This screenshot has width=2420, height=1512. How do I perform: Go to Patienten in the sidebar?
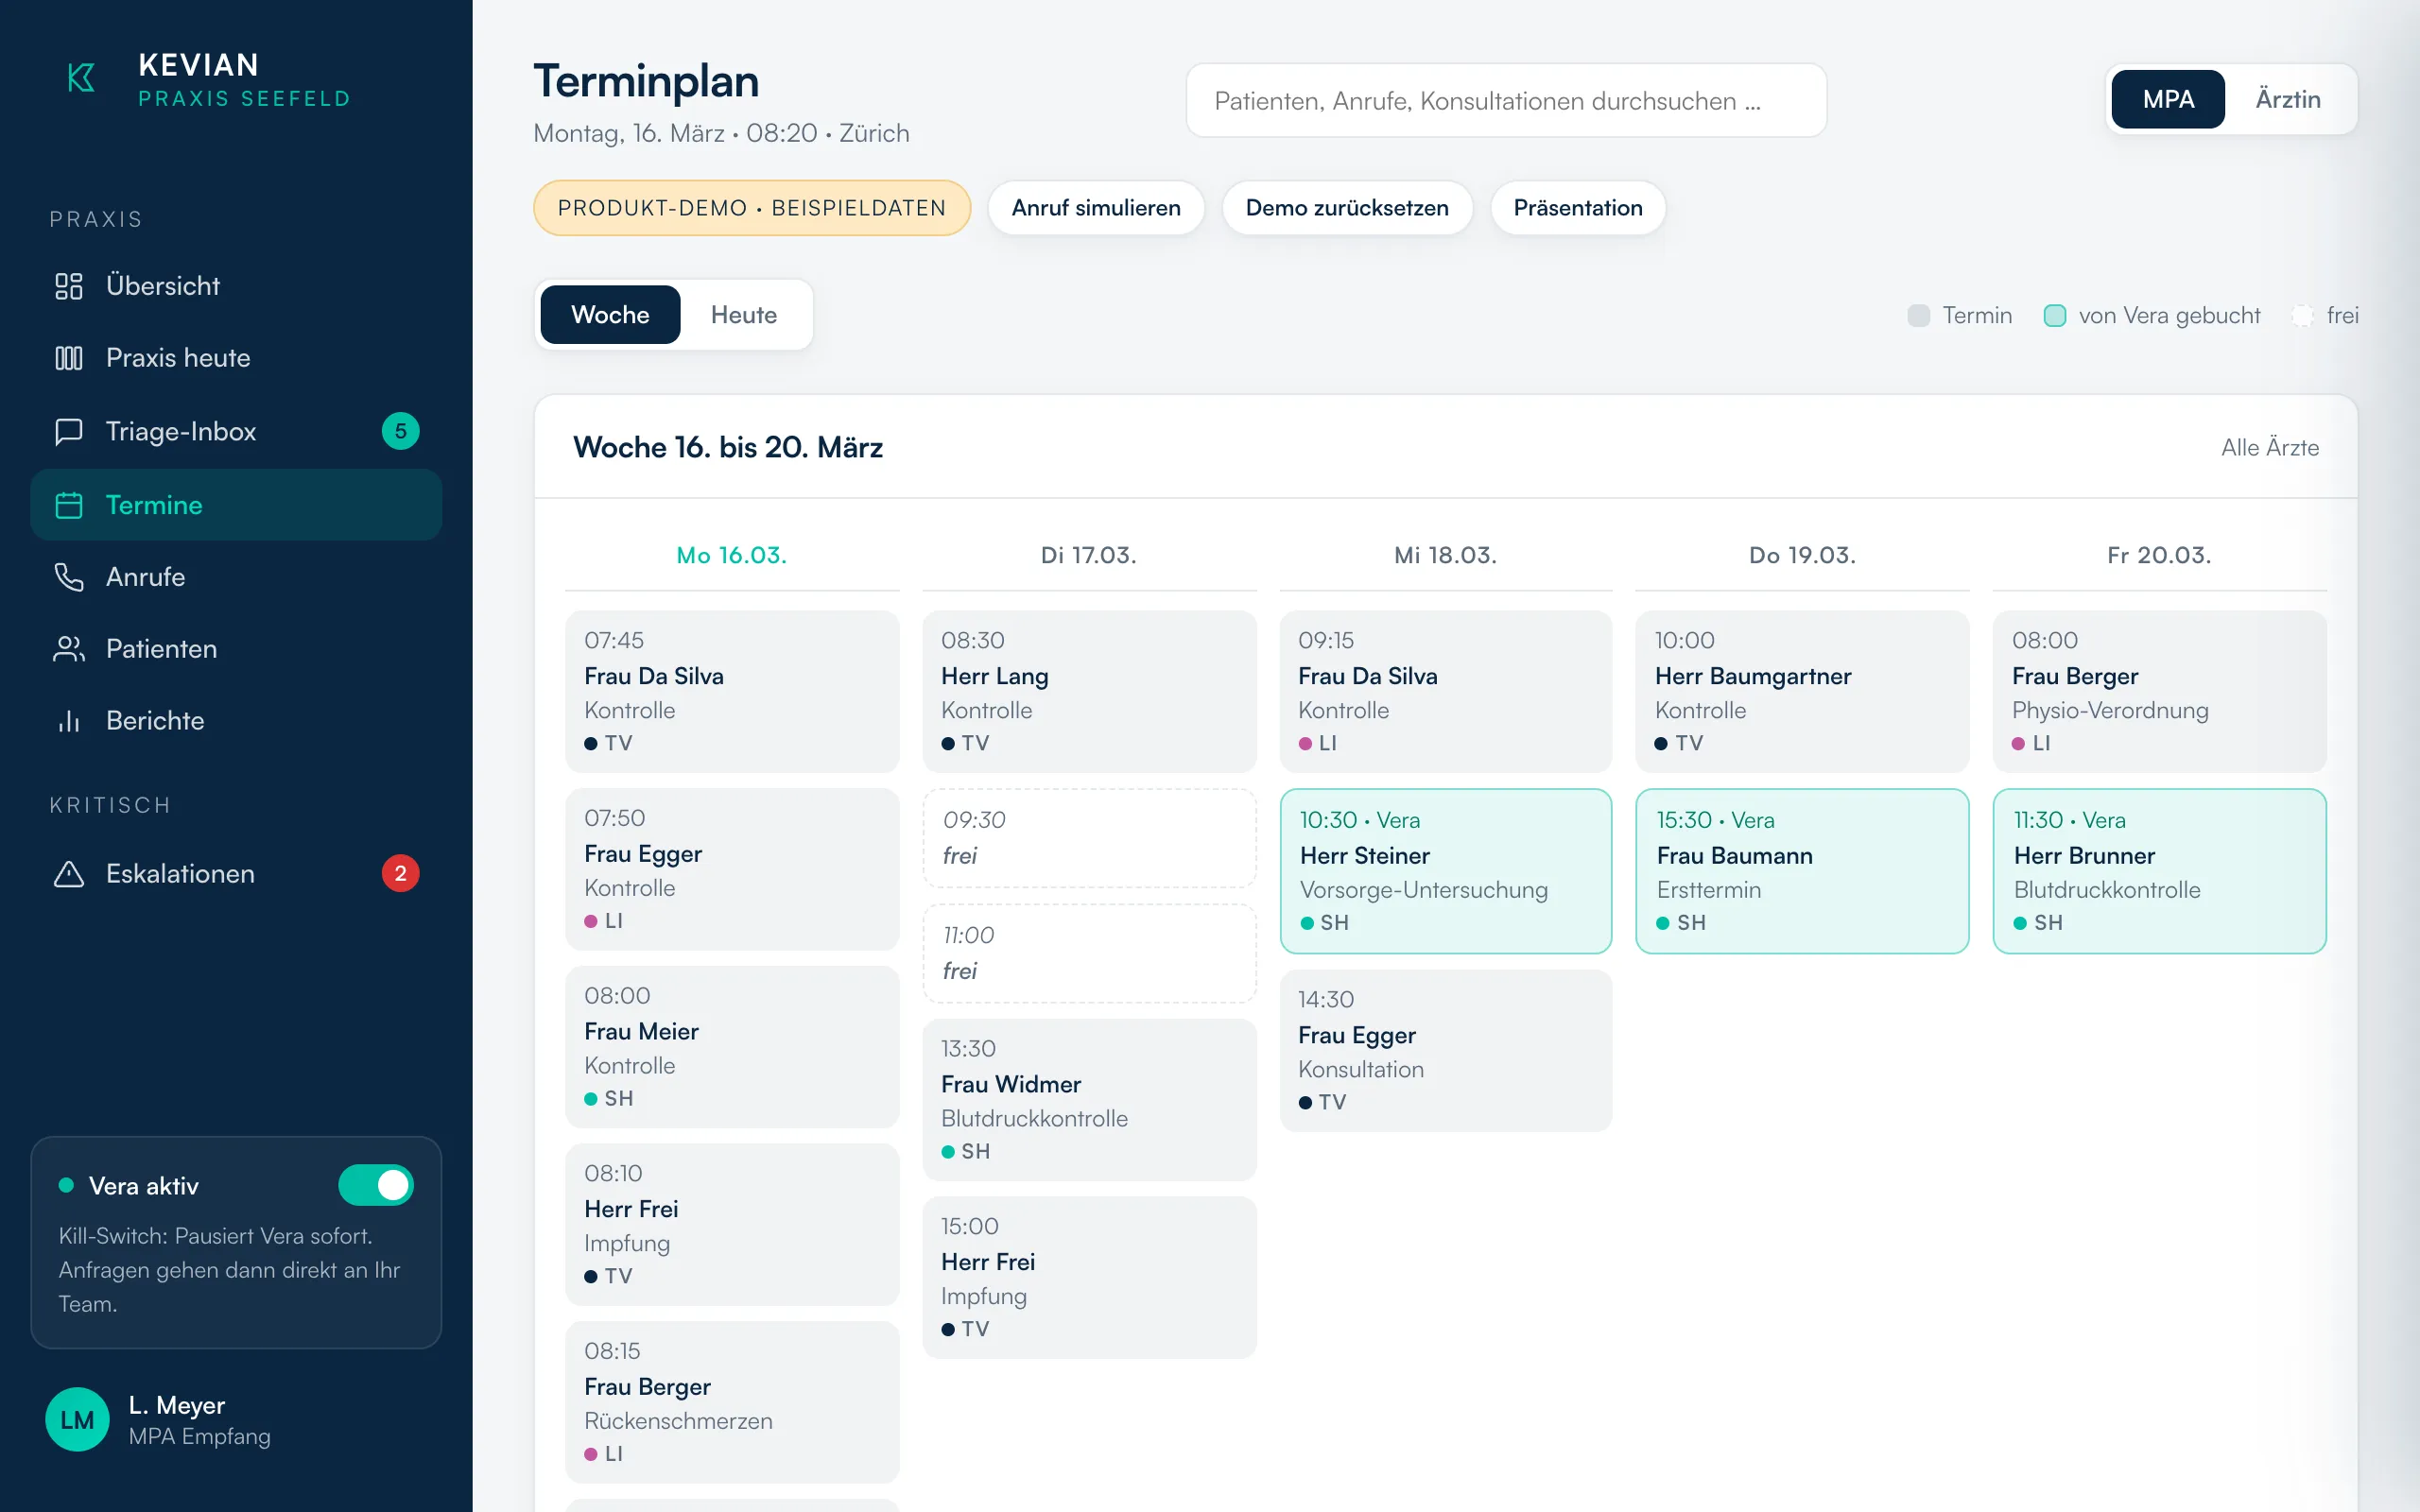click(236, 649)
